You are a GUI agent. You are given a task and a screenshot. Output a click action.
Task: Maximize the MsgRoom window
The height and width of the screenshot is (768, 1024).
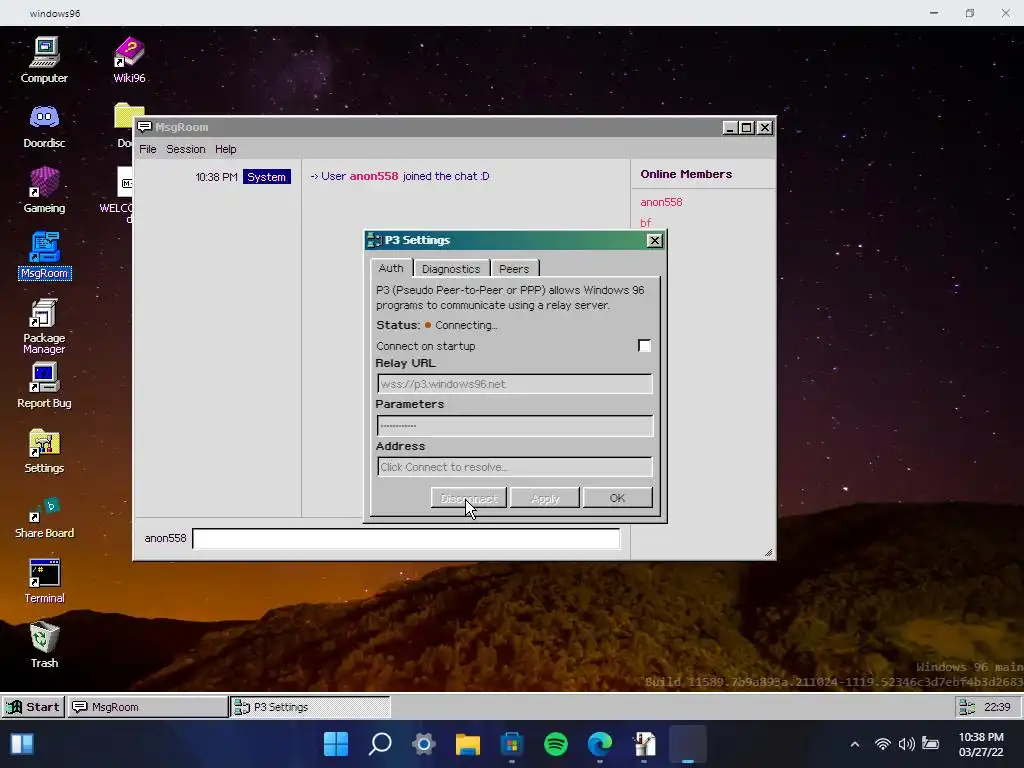pyautogui.click(x=746, y=127)
